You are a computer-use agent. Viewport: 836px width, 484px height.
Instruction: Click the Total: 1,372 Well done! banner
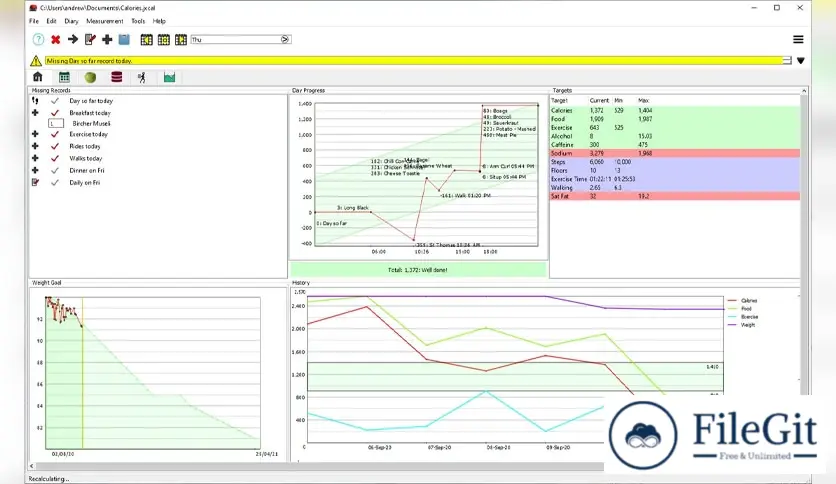point(419,270)
